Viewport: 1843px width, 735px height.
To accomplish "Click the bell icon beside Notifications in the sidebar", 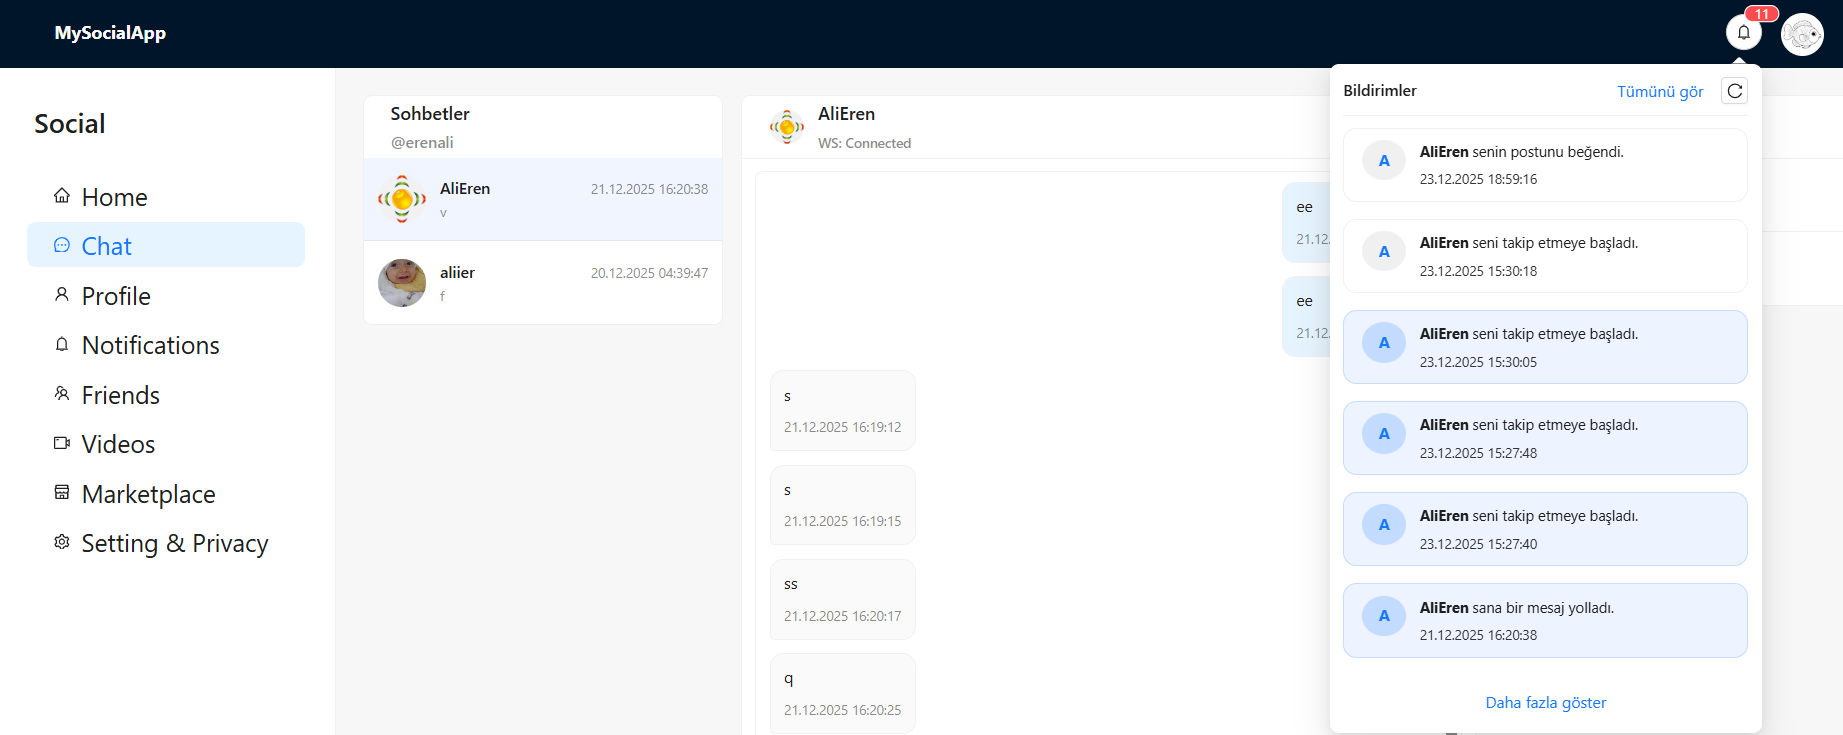I will (x=62, y=344).
